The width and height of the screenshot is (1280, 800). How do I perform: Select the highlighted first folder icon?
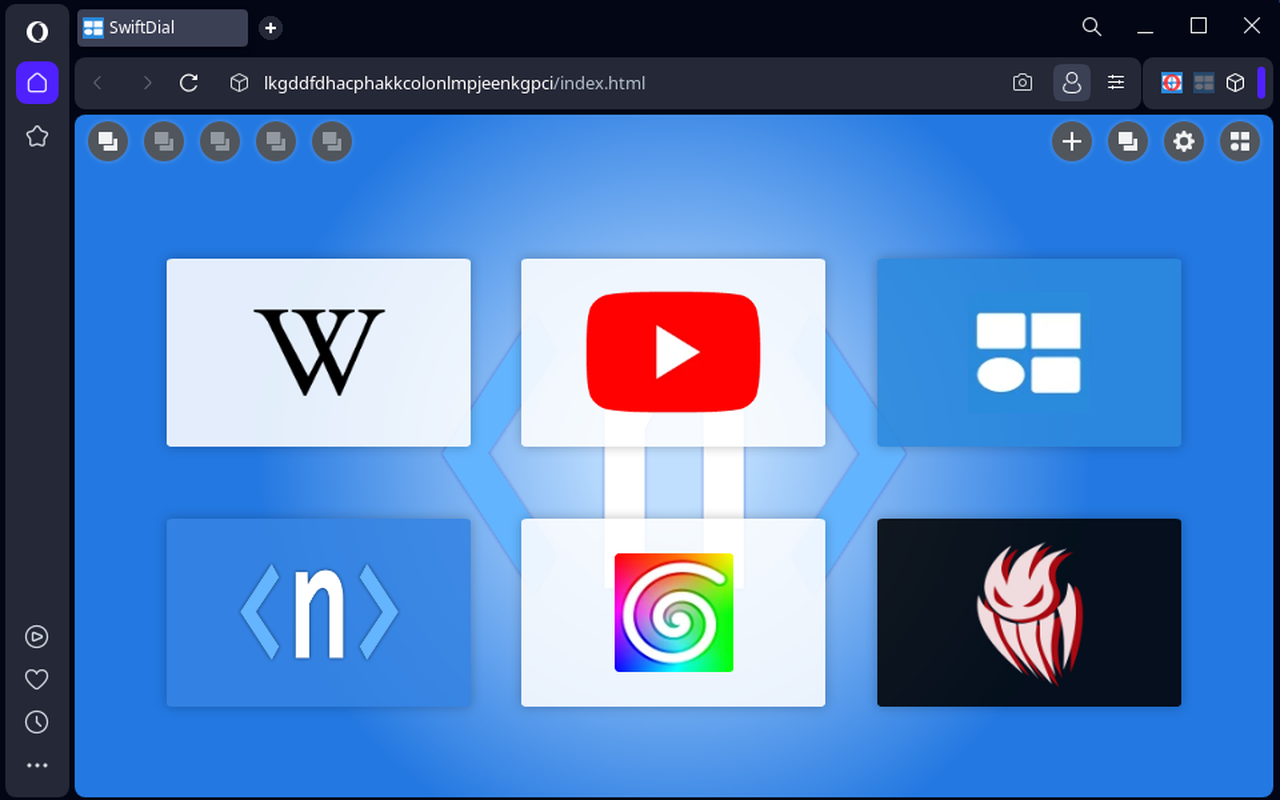tap(108, 142)
